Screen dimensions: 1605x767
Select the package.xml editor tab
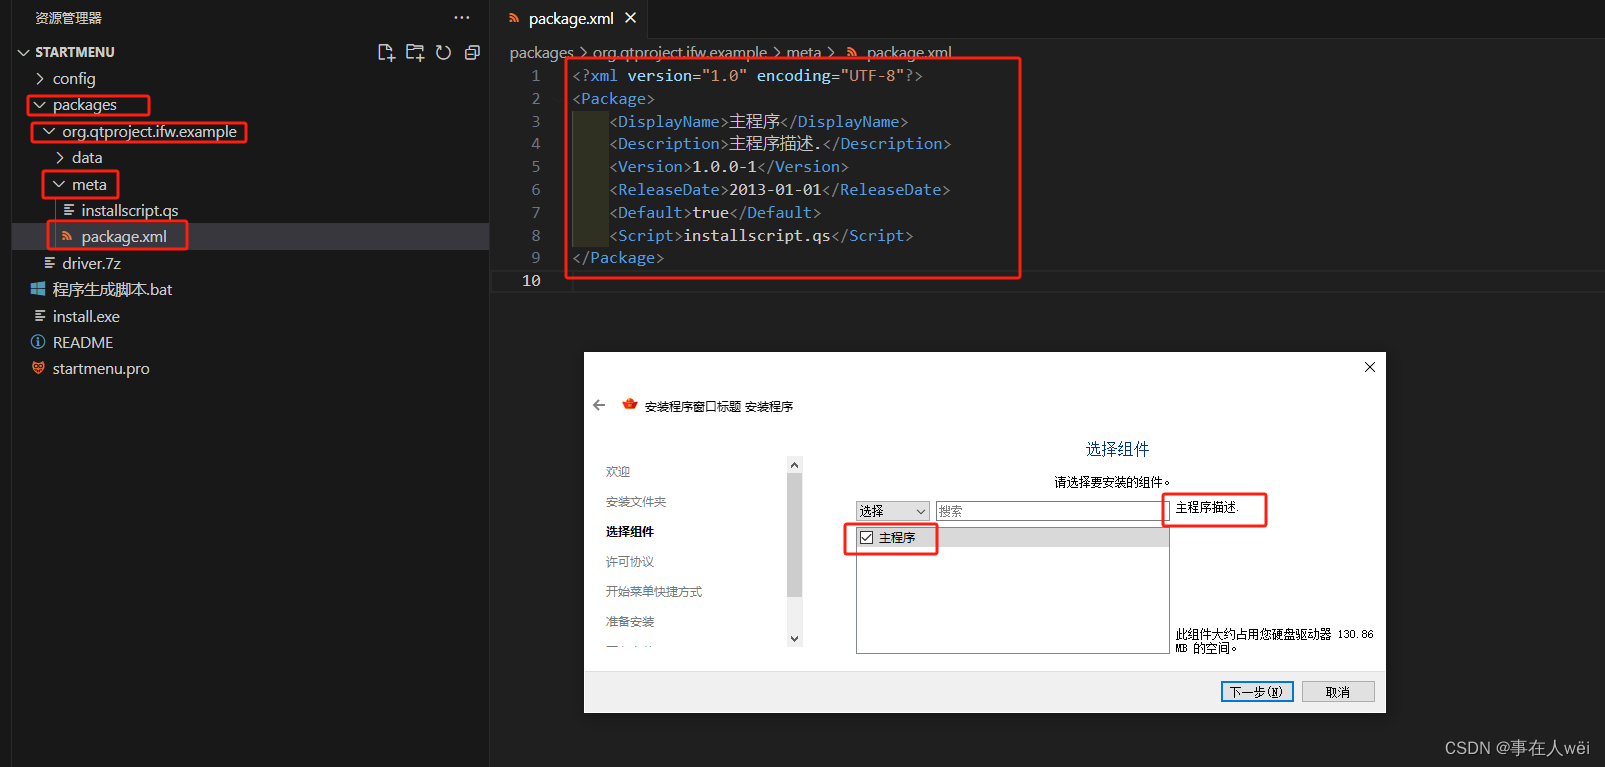[570, 18]
